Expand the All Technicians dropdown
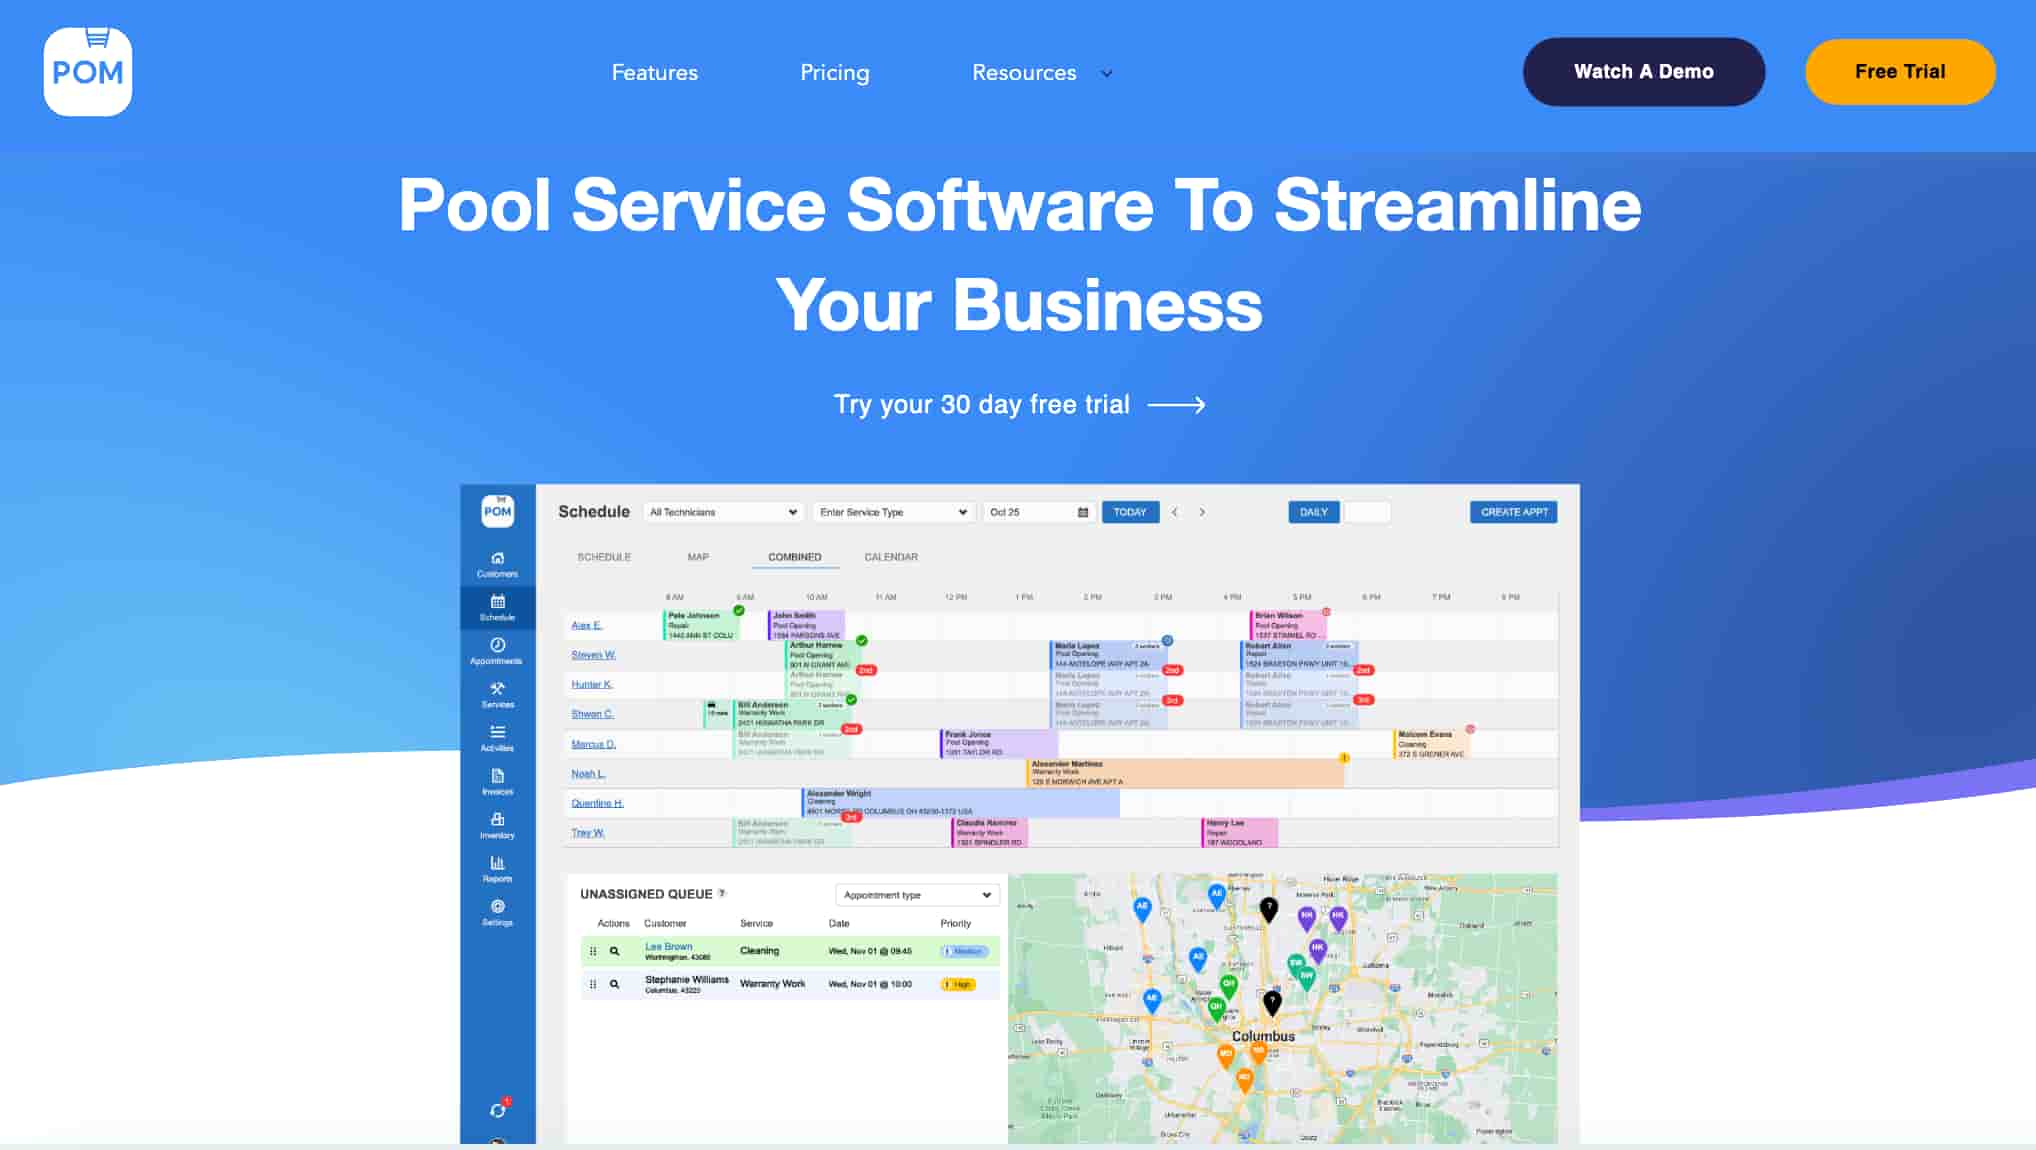Viewport: 2036px width, 1150px height. coord(723,512)
